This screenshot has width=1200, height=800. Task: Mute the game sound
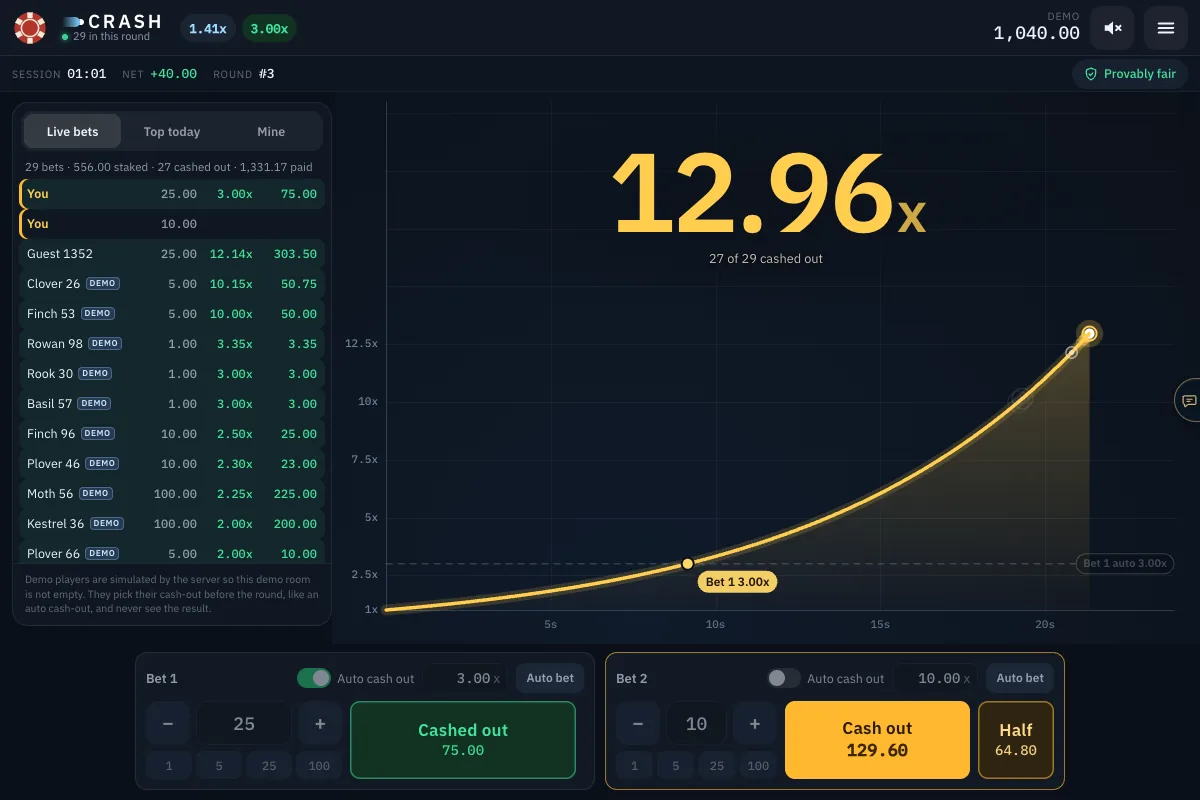click(1112, 28)
